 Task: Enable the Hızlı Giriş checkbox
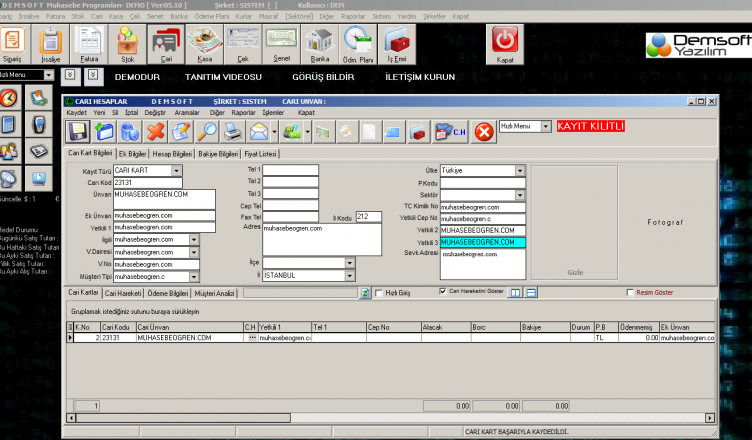[x=379, y=293]
